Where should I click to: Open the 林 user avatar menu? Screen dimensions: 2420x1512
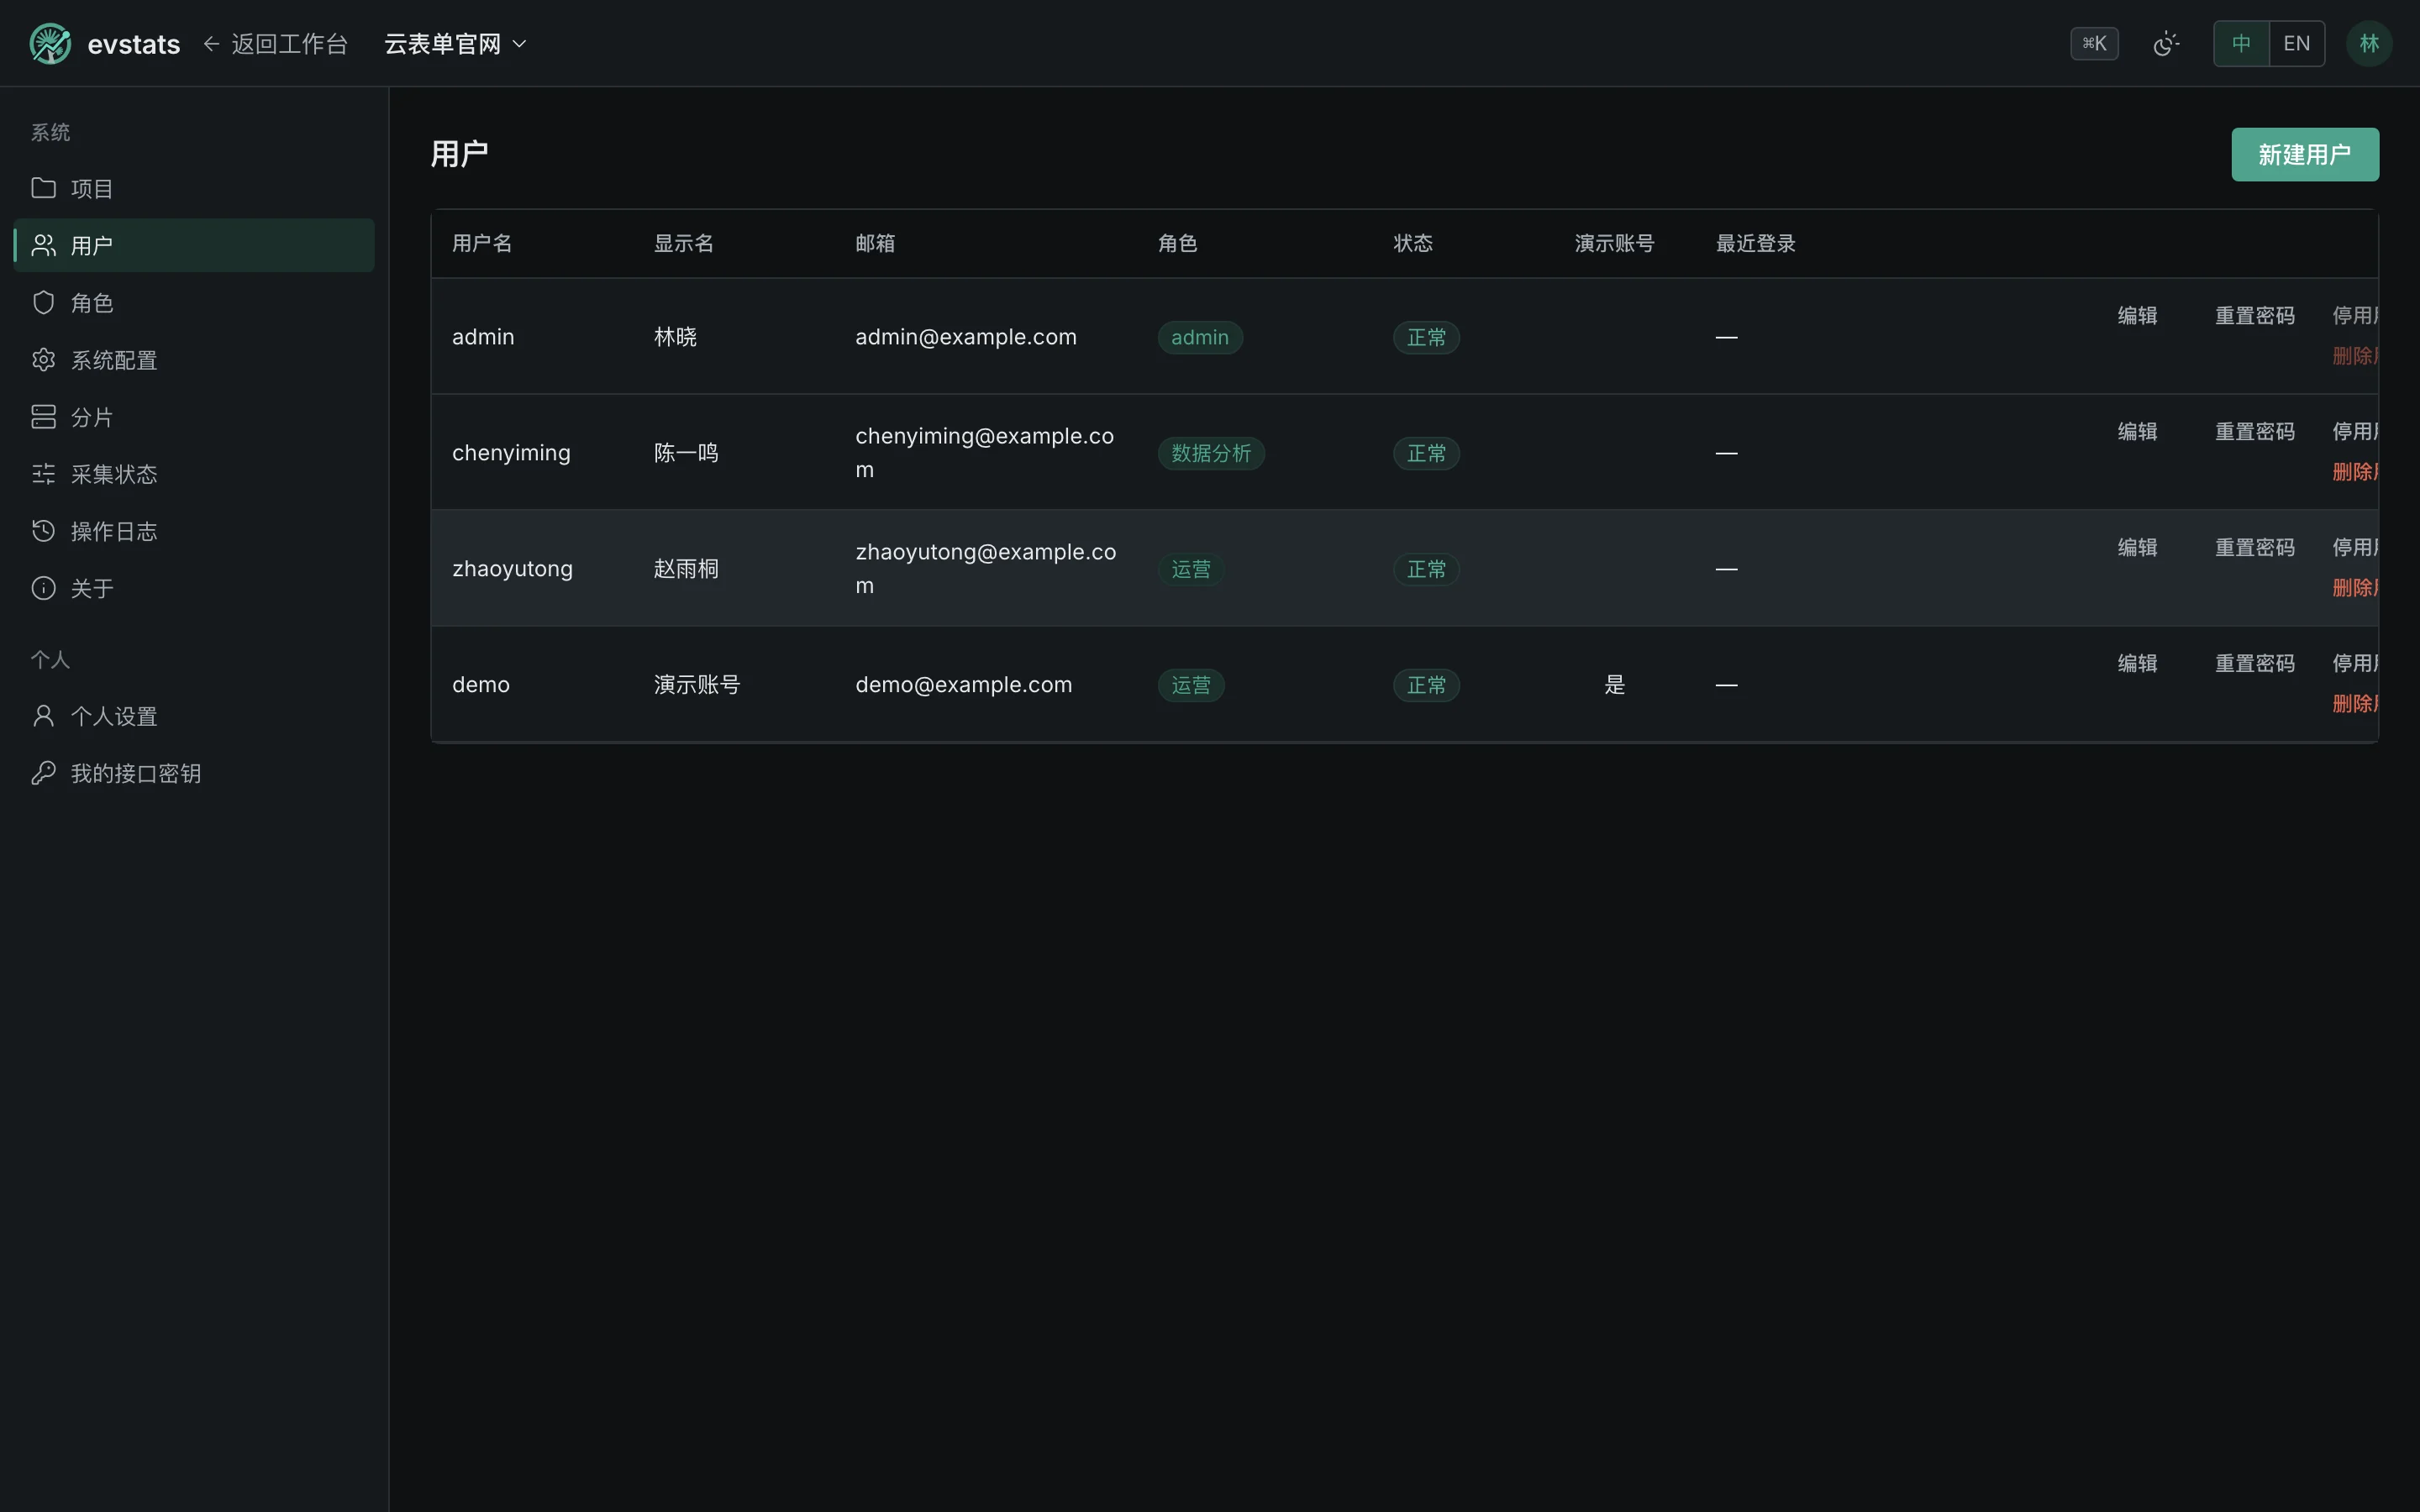point(2369,44)
